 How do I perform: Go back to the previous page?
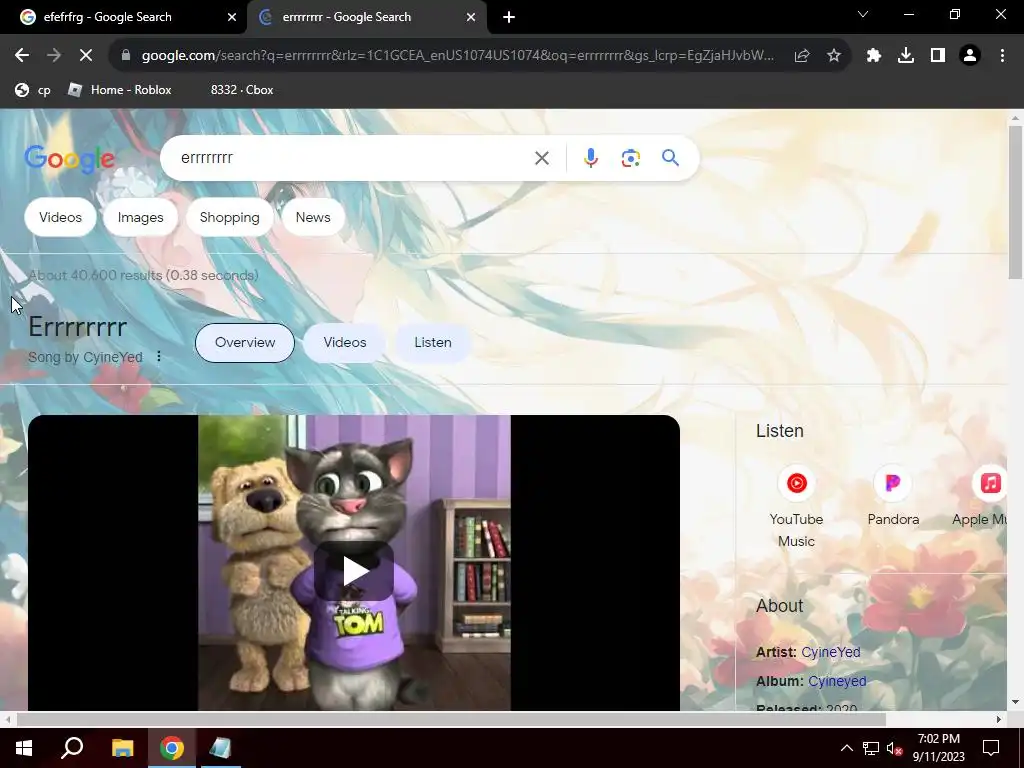(22, 56)
